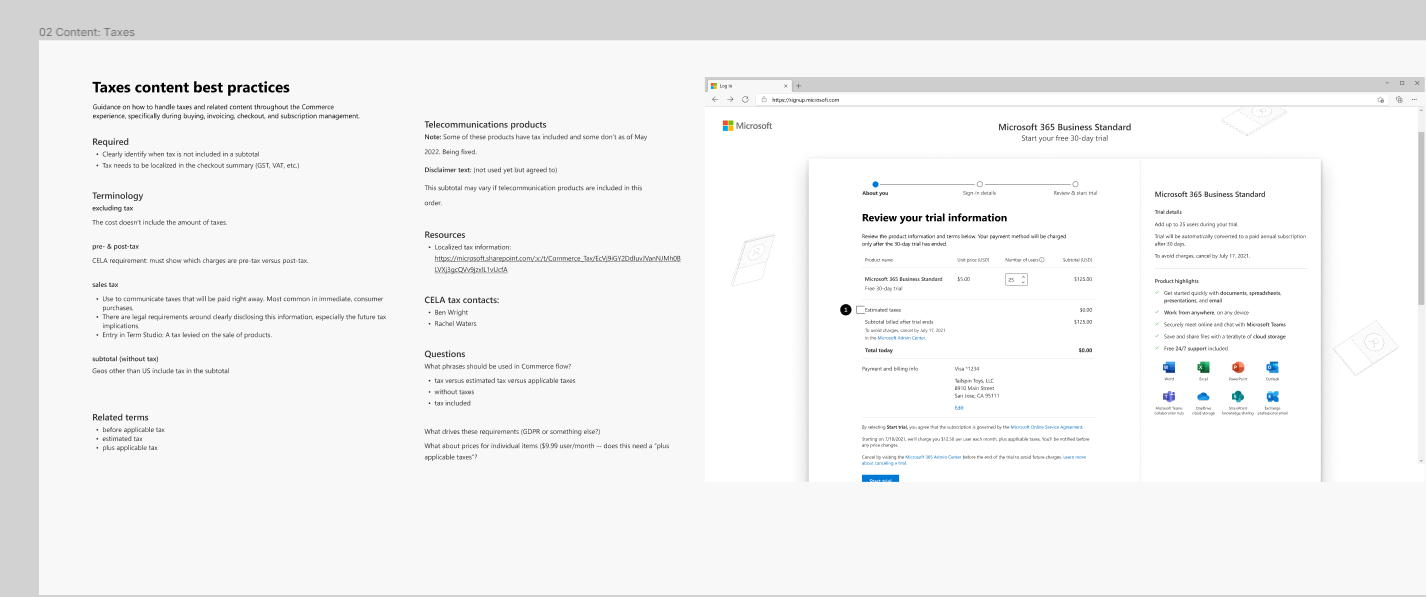Close the Log In browser tab
This screenshot has height=597, width=1426.
tap(788, 86)
